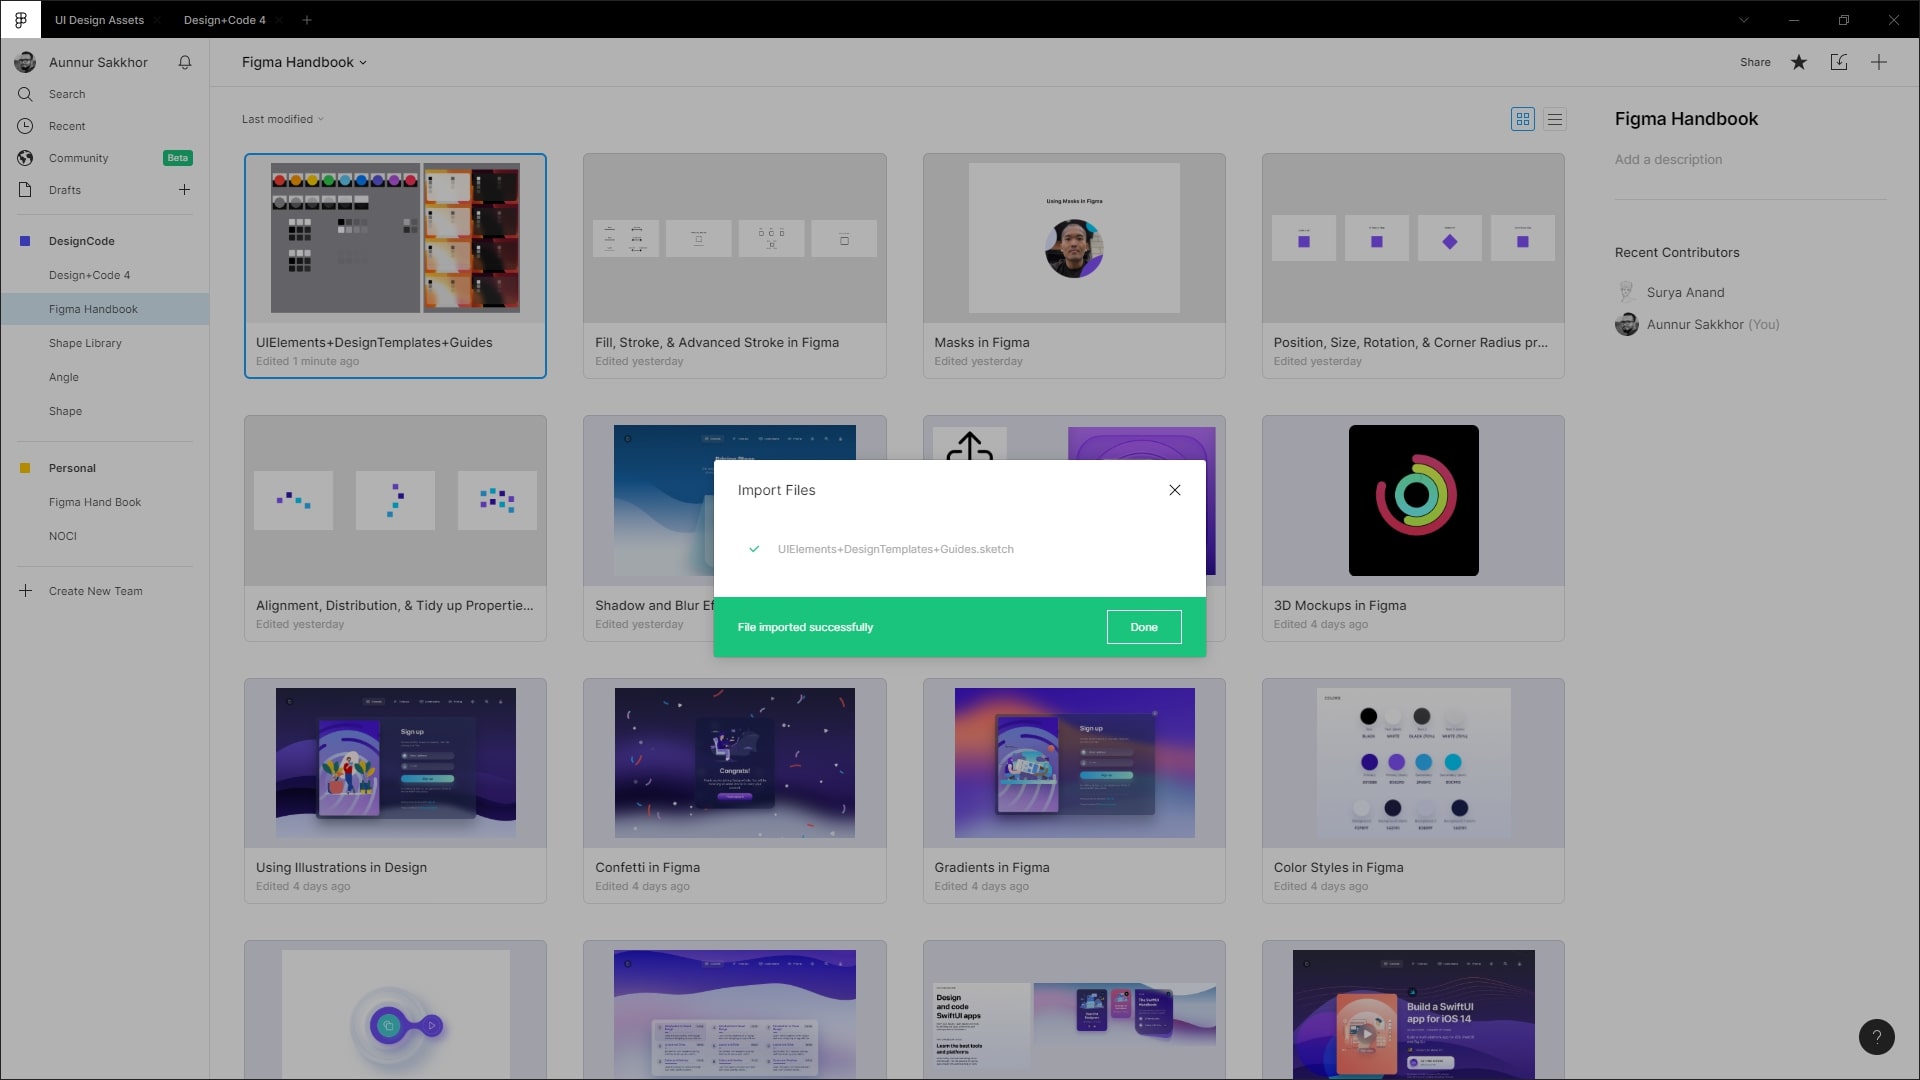This screenshot has height=1080, width=1920.
Task: Open help question mark button
Action: coord(1876,1037)
